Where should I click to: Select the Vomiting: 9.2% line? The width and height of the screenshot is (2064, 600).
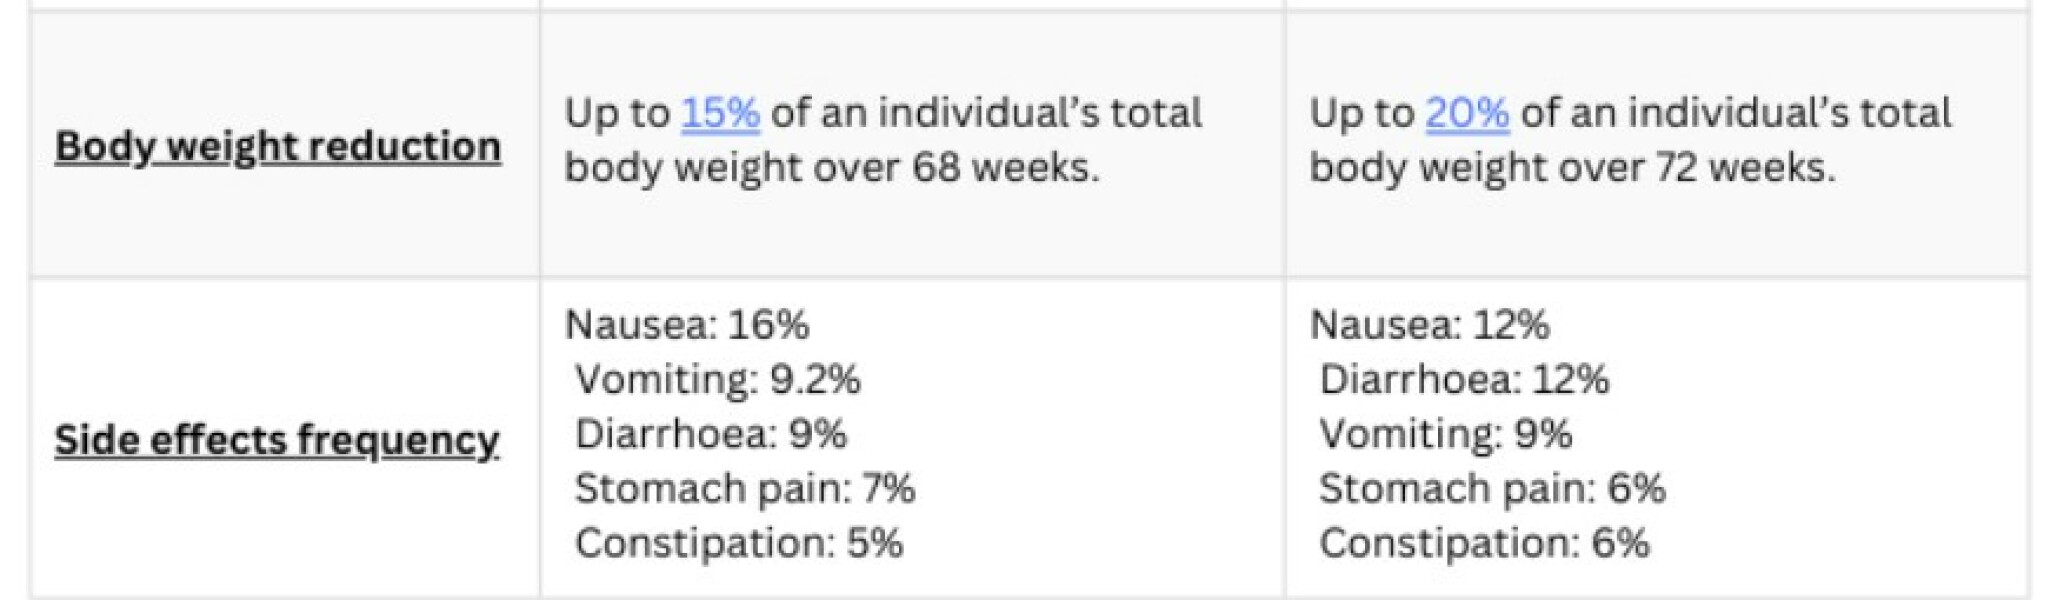tap(717, 380)
